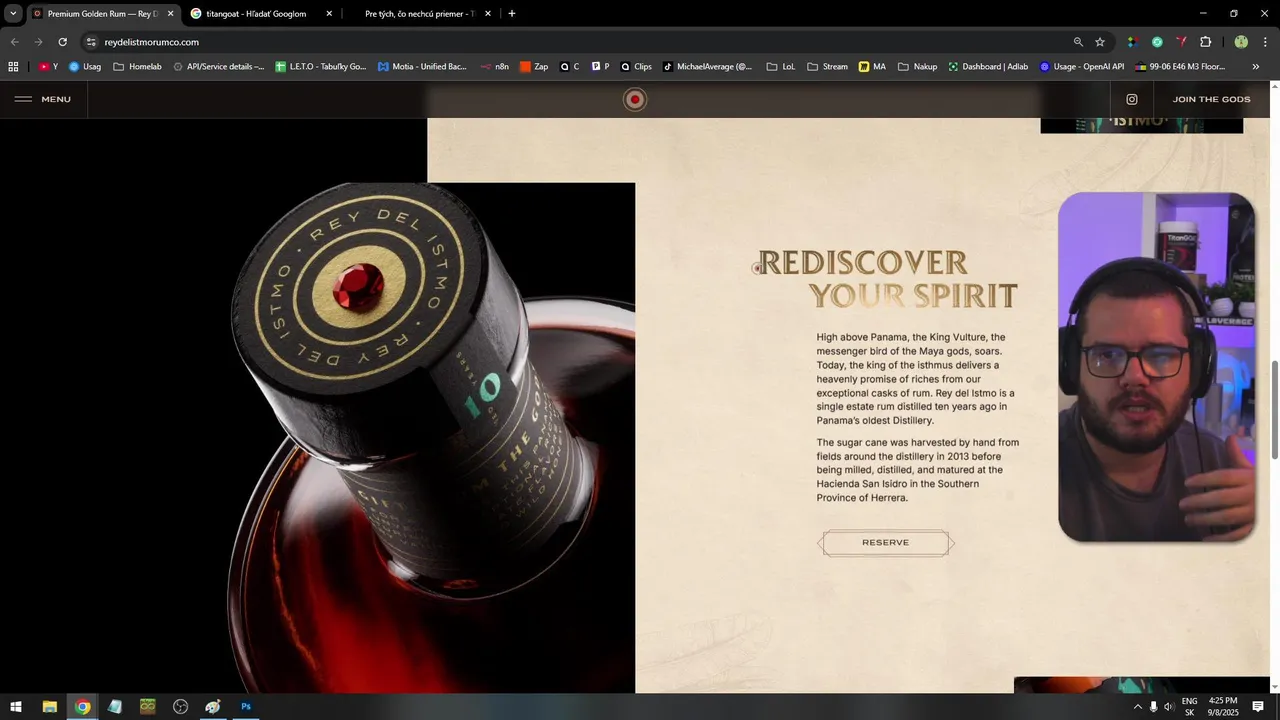Open the Motia - Unified Backend bookmark
The image size is (1280, 720).
tap(422, 67)
